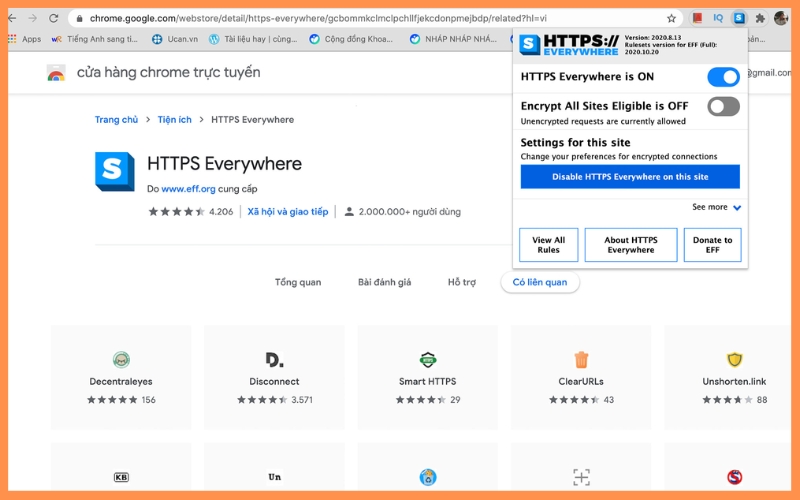Click the red bookmark extension icon
800x500 pixels.
click(697, 18)
